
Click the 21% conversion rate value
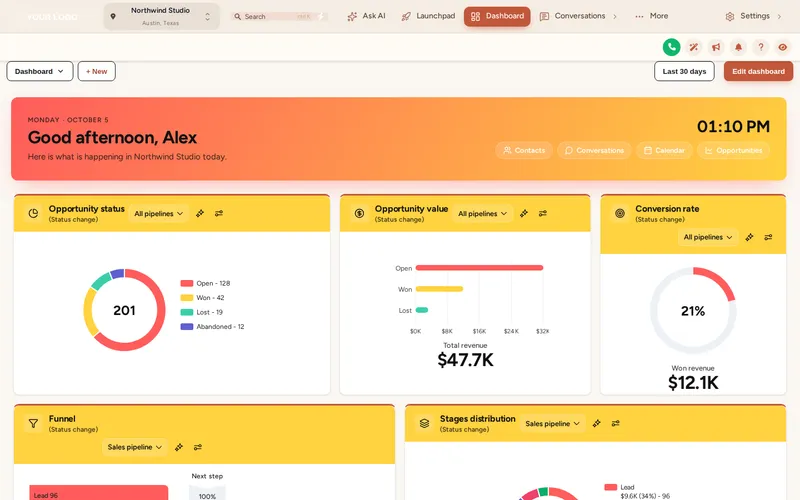693,311
